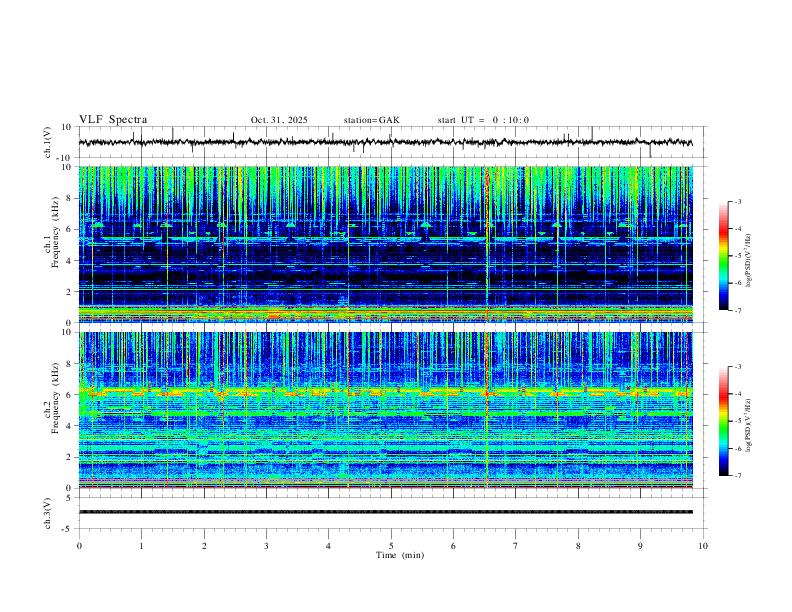The image size is (792, 612).
Task: Click the ch.2 PSD color scale bar
Action: point(723,421)
